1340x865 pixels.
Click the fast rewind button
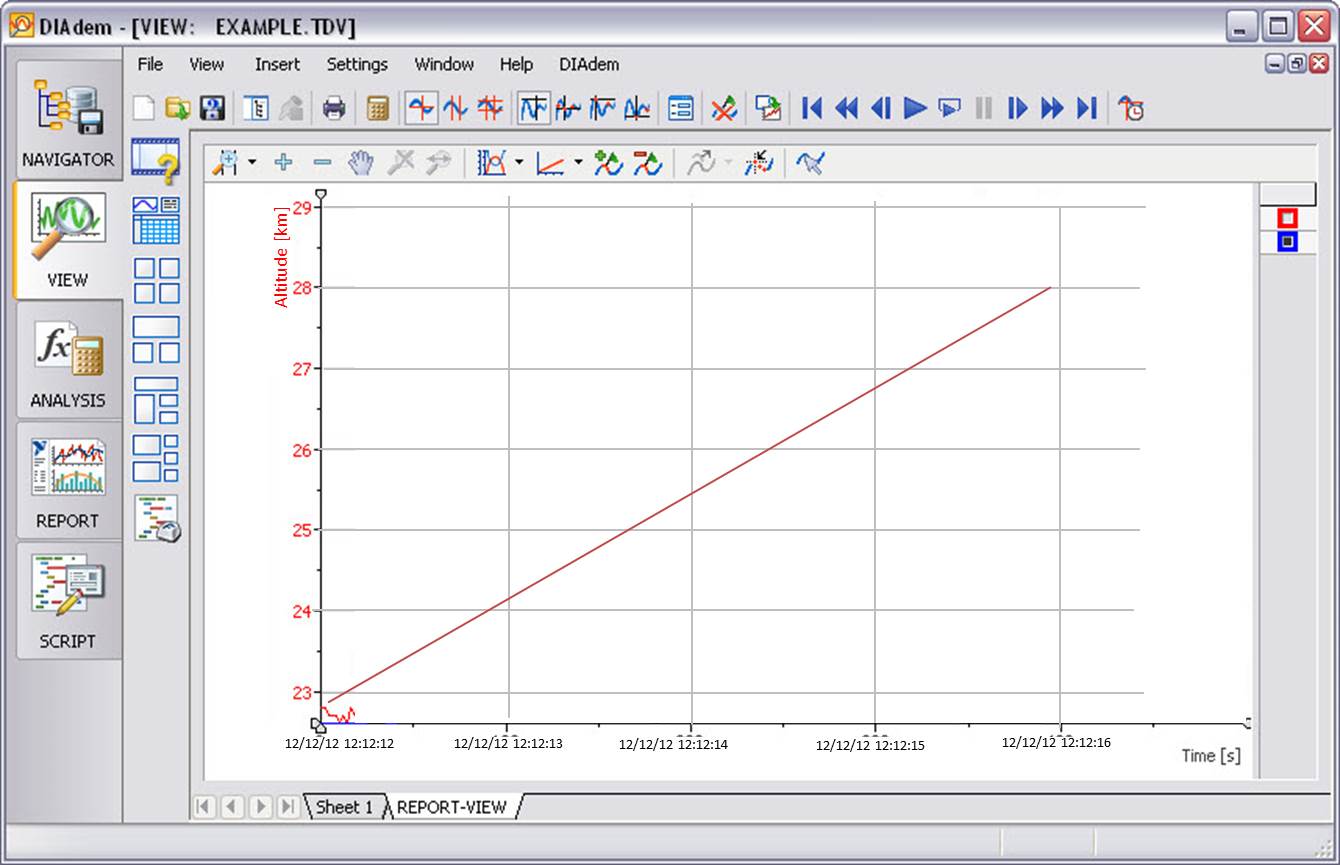coord(846,108)
